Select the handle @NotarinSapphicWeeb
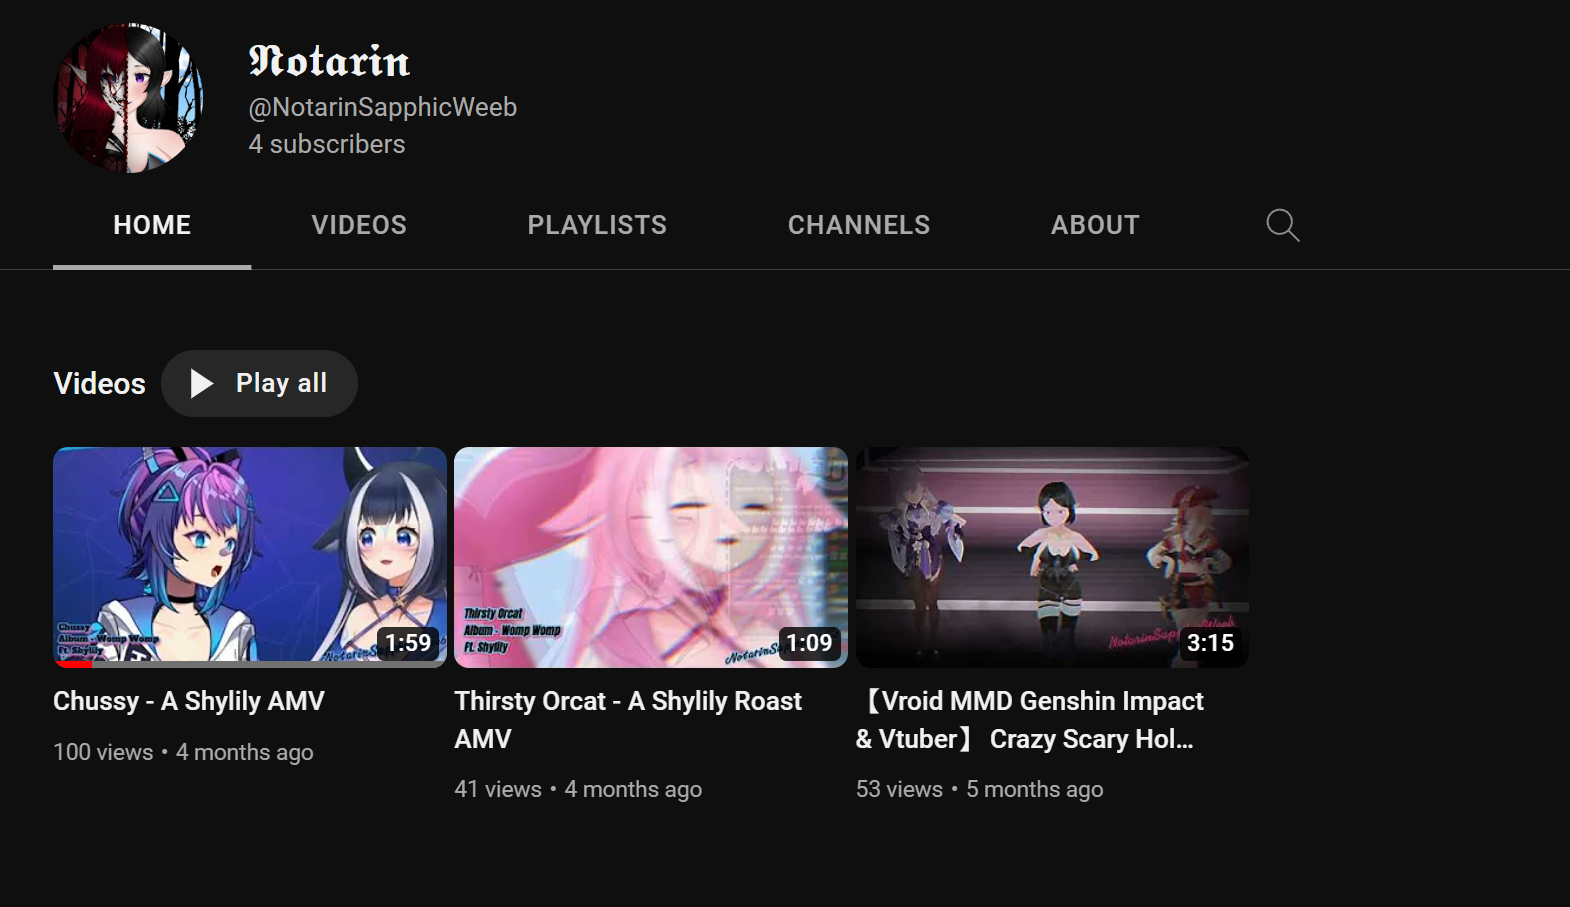1570x907 pixels. click(383, 107)
